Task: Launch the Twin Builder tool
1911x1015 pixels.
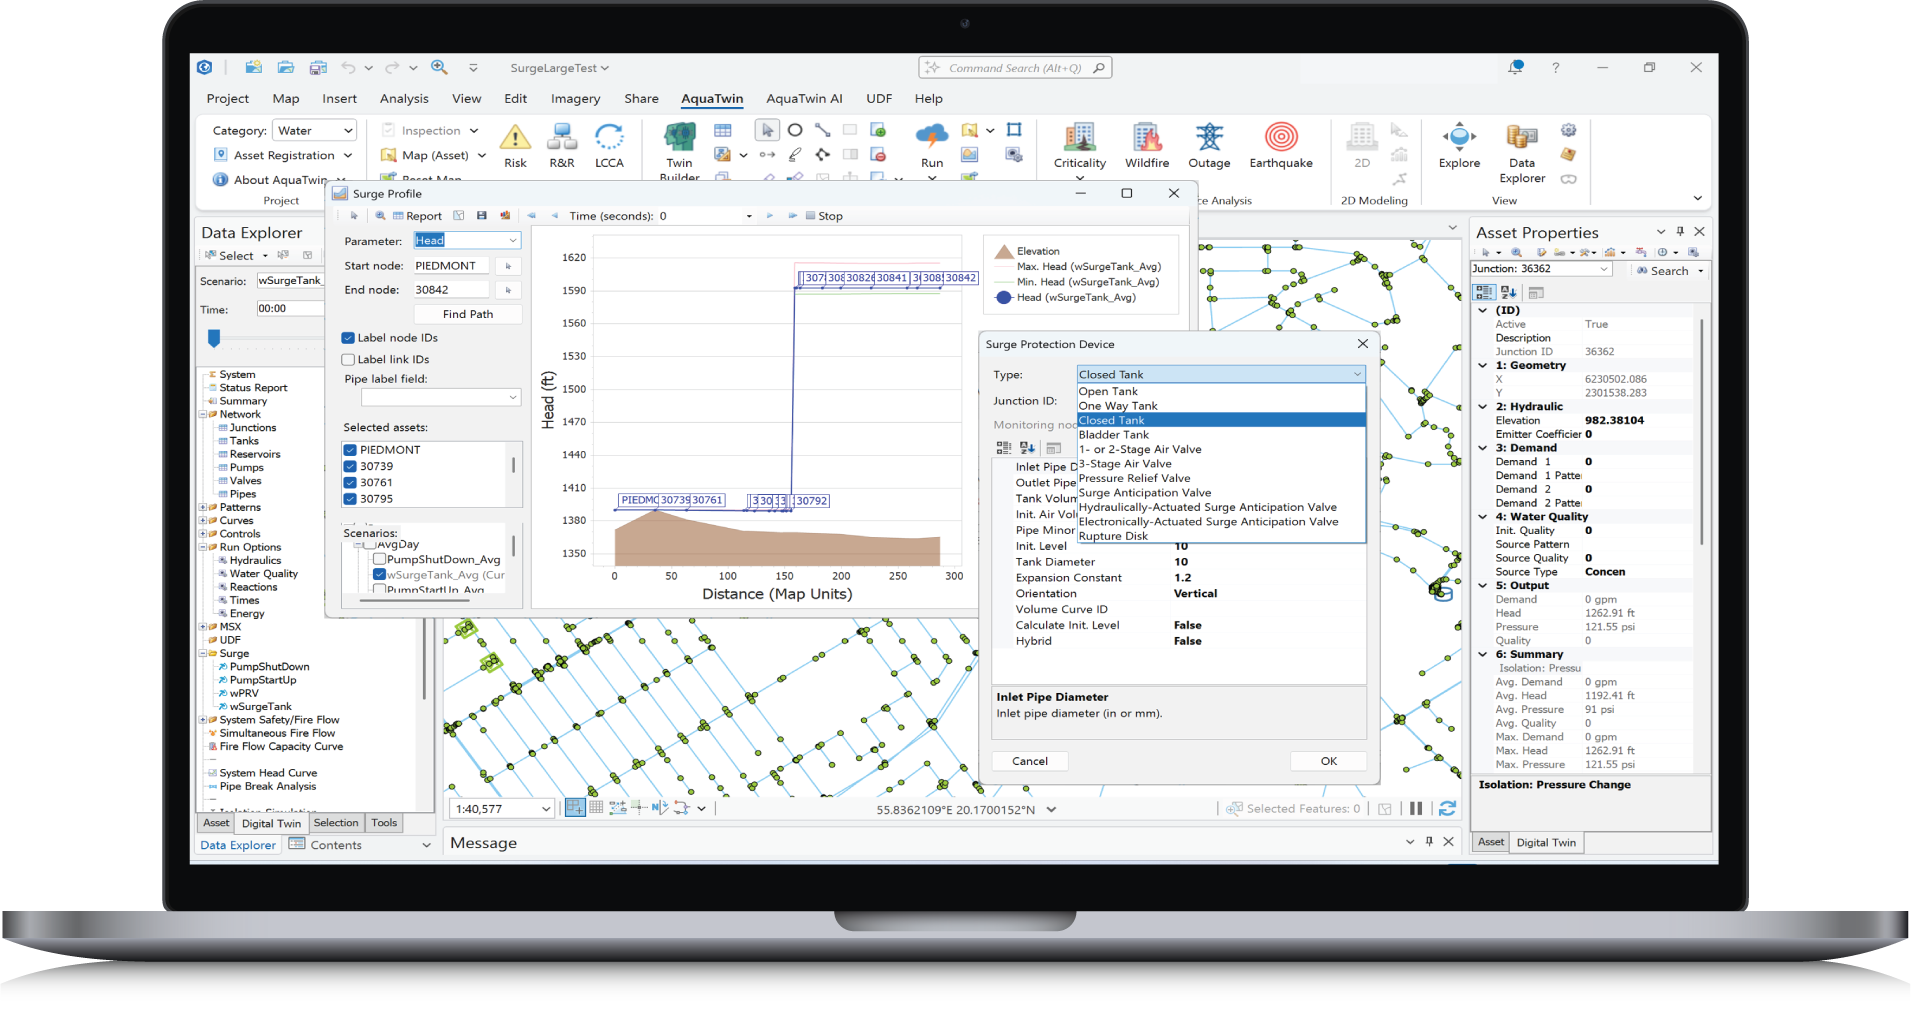Action: (x=680, y=138)
